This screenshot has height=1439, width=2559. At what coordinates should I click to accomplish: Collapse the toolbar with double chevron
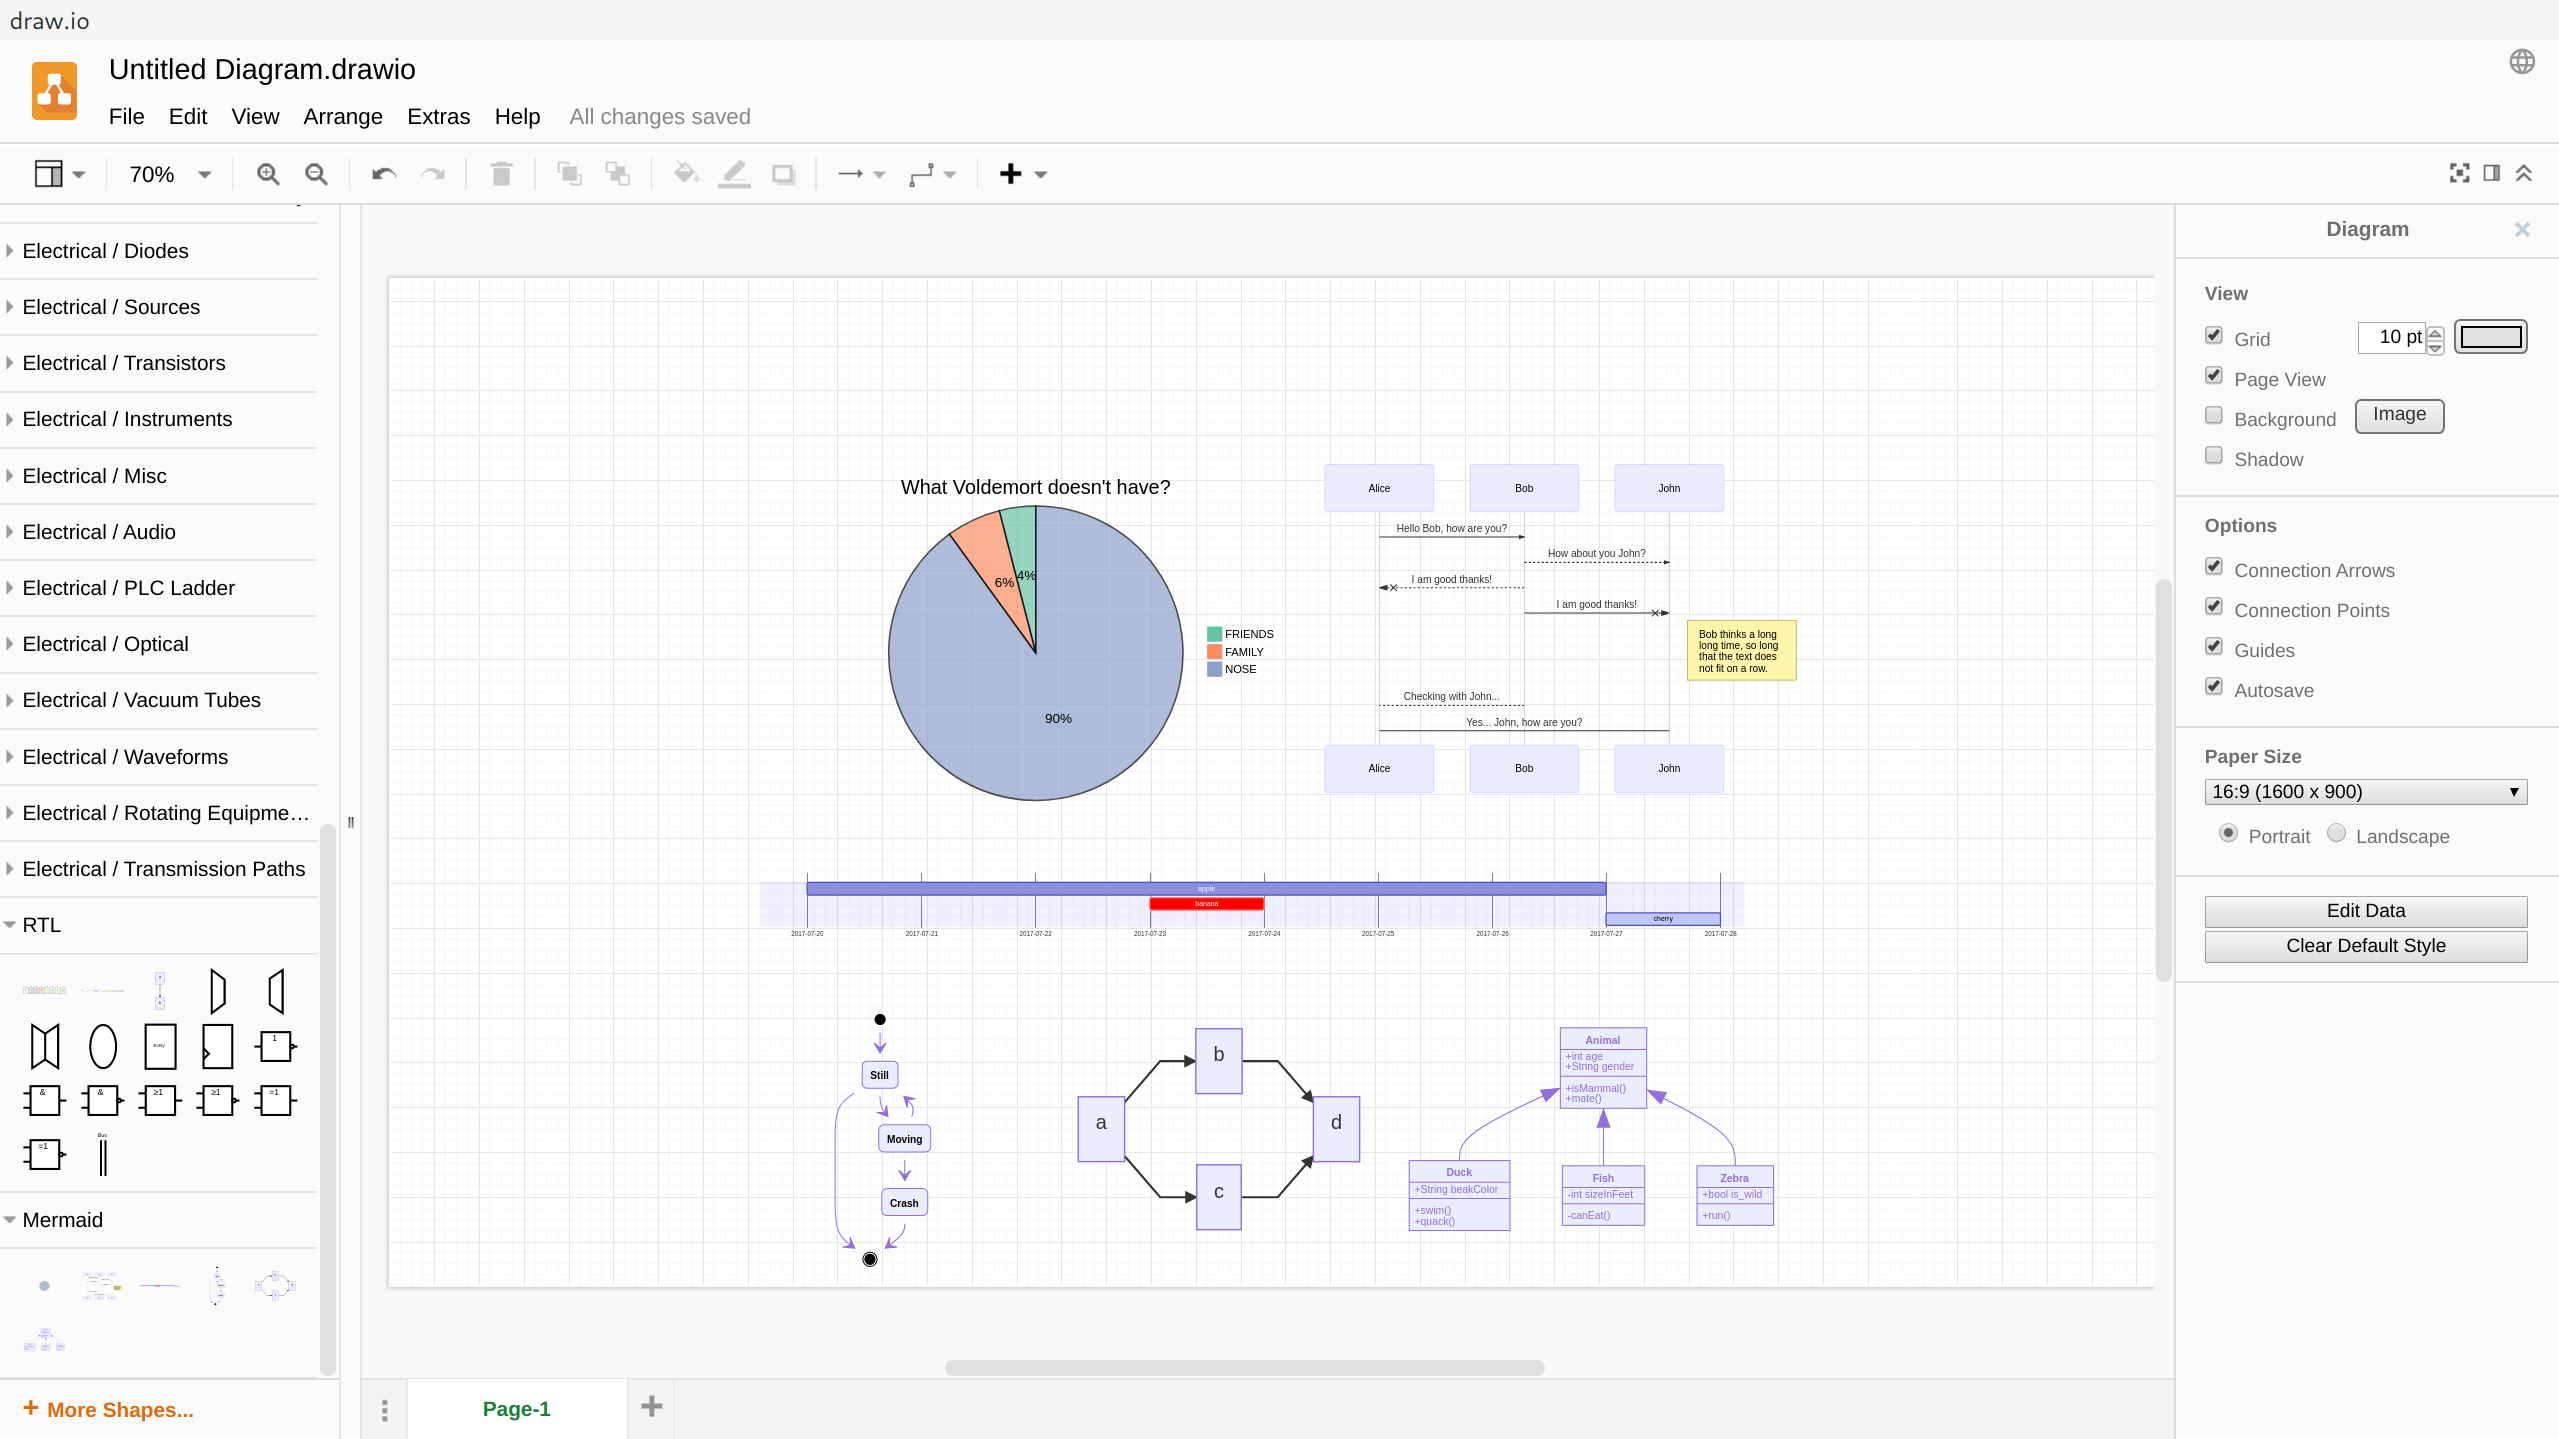2524,173
